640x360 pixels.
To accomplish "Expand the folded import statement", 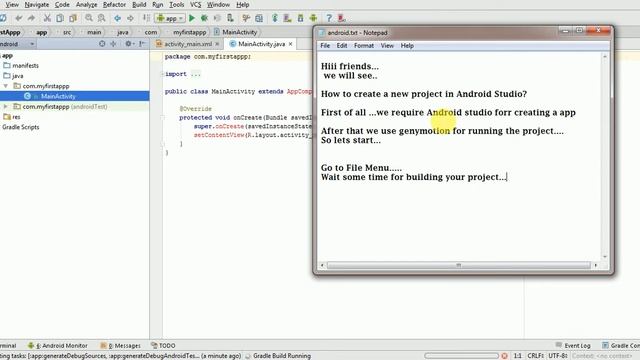I will pyautogui.click(x=163, y=74).
